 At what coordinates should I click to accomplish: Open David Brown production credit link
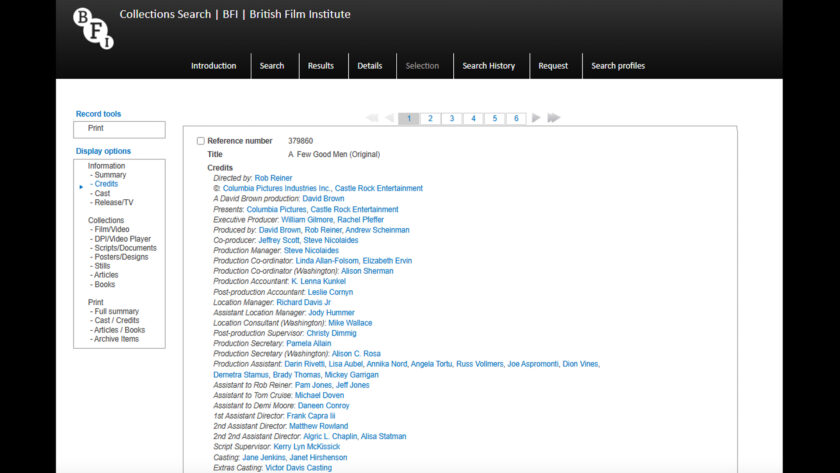coord(323,198)
